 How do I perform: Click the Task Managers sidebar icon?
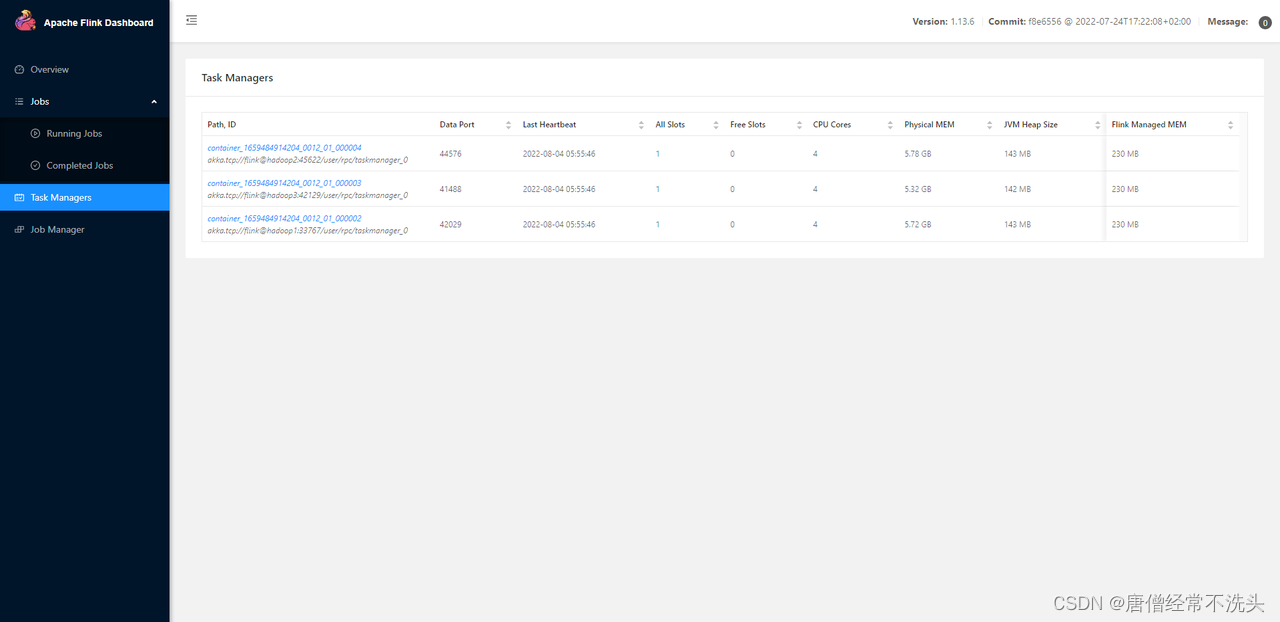click(20, 198)
